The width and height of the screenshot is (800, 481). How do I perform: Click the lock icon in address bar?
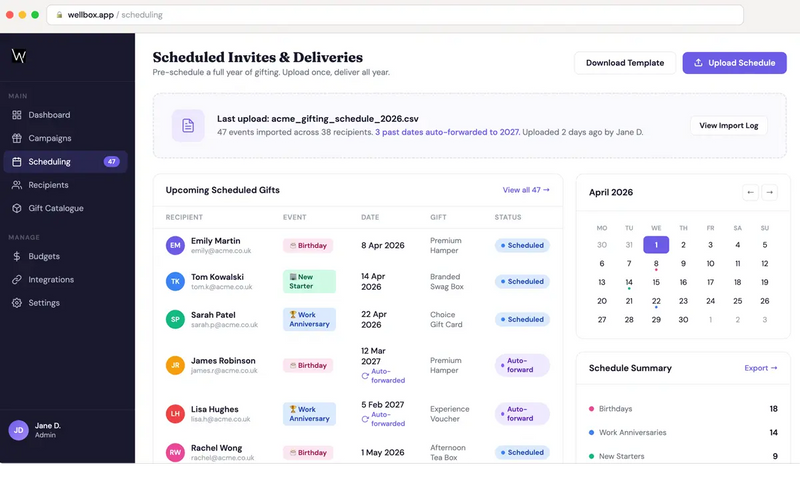(x=59, y=15)
